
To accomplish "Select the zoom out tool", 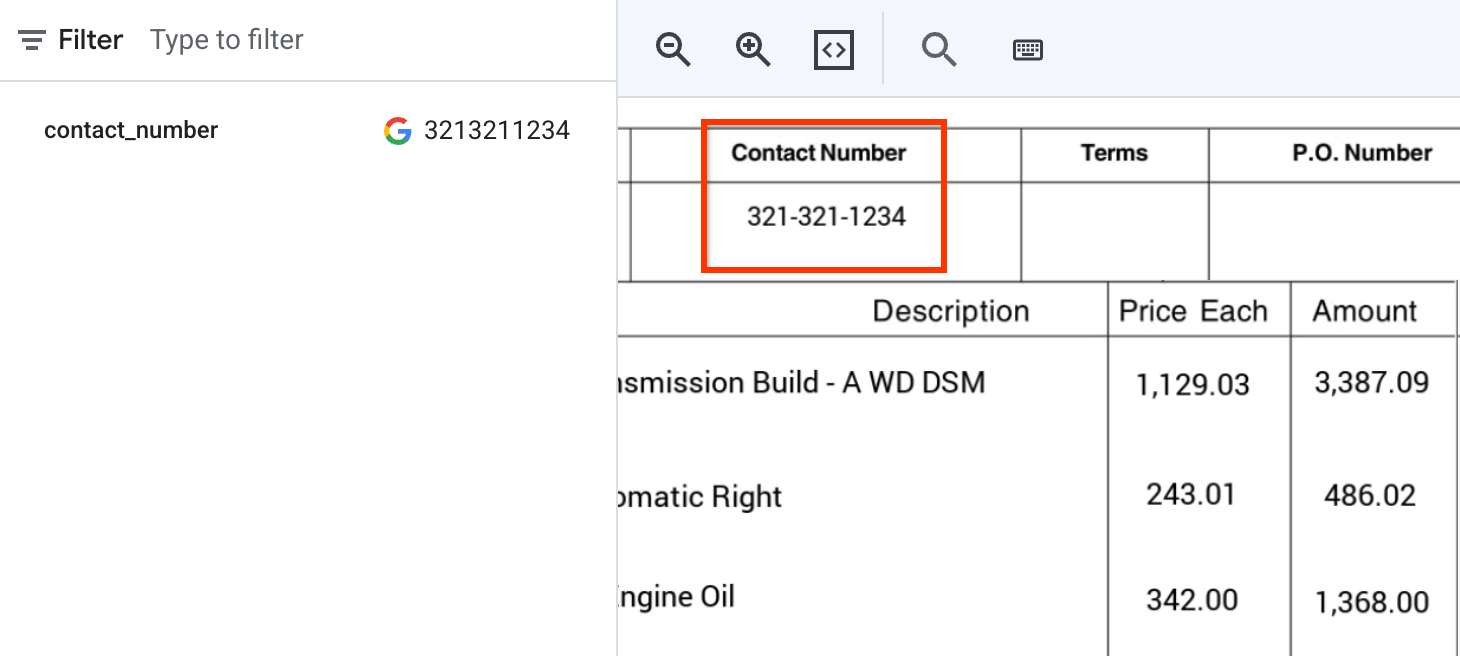I will (x=673, y=49).
